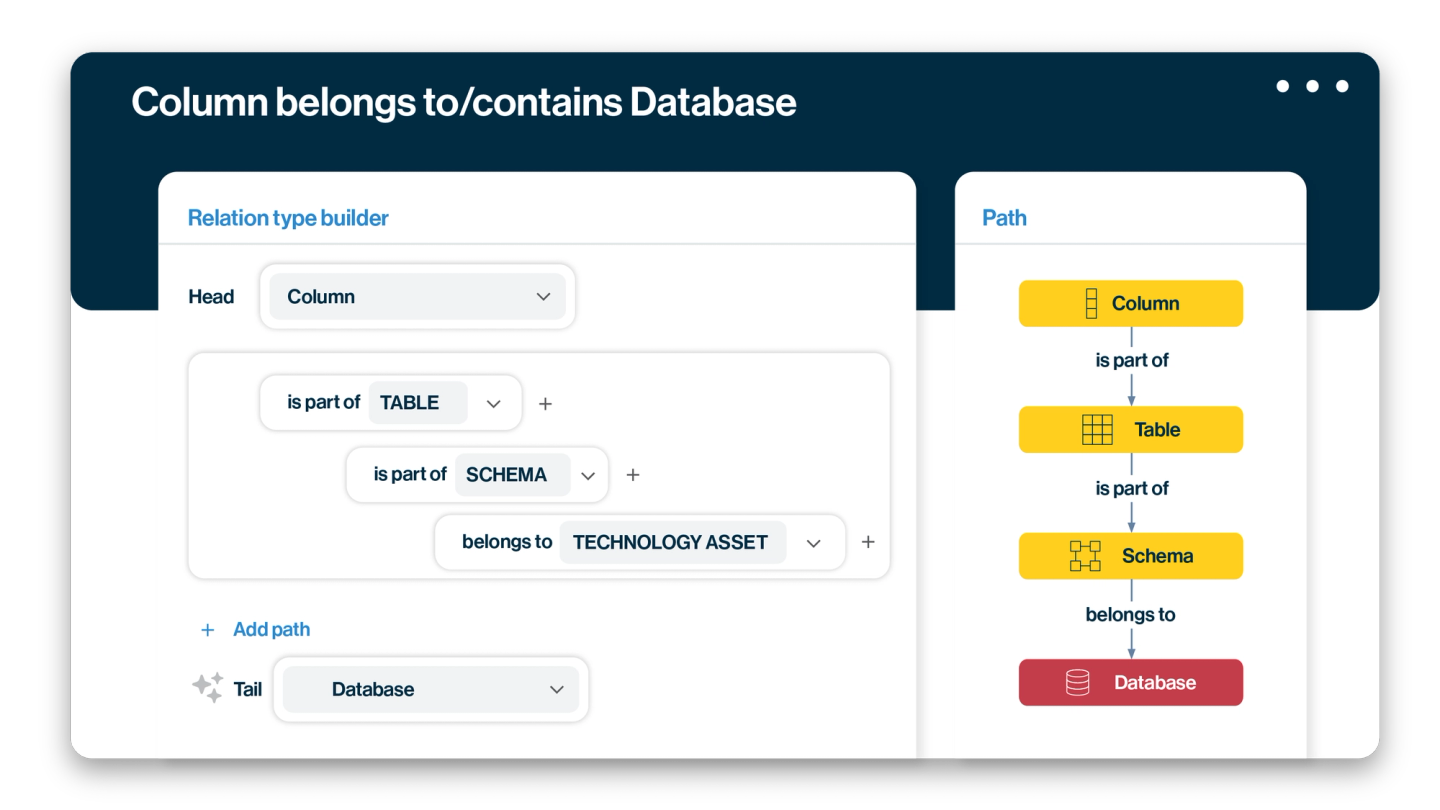
Task: Click the three-dot menu in header
Action: 1312,86
